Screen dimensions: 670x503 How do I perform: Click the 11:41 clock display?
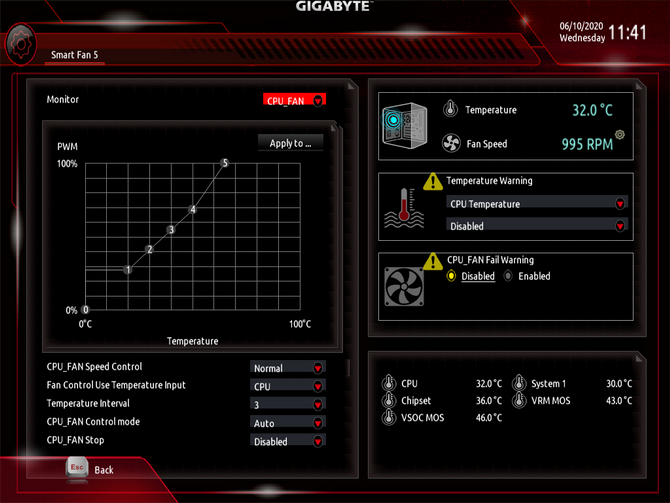[627, 32]
